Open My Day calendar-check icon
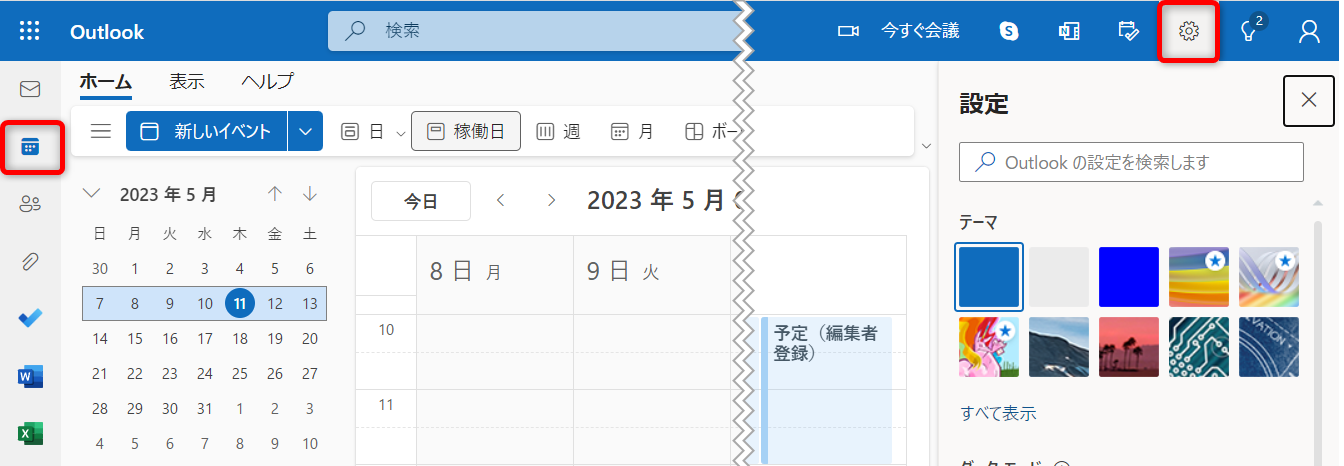The image size is (1344, 466). [x=1128, y=31]
